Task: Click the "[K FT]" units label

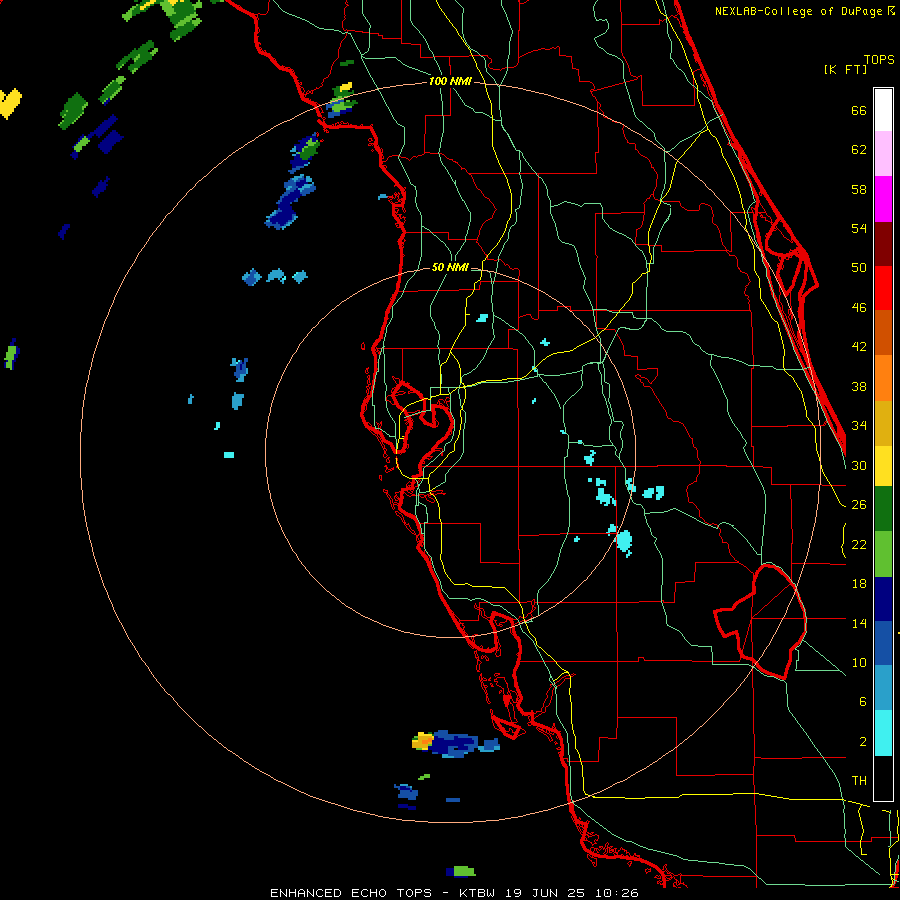Action: click(845, 69)
